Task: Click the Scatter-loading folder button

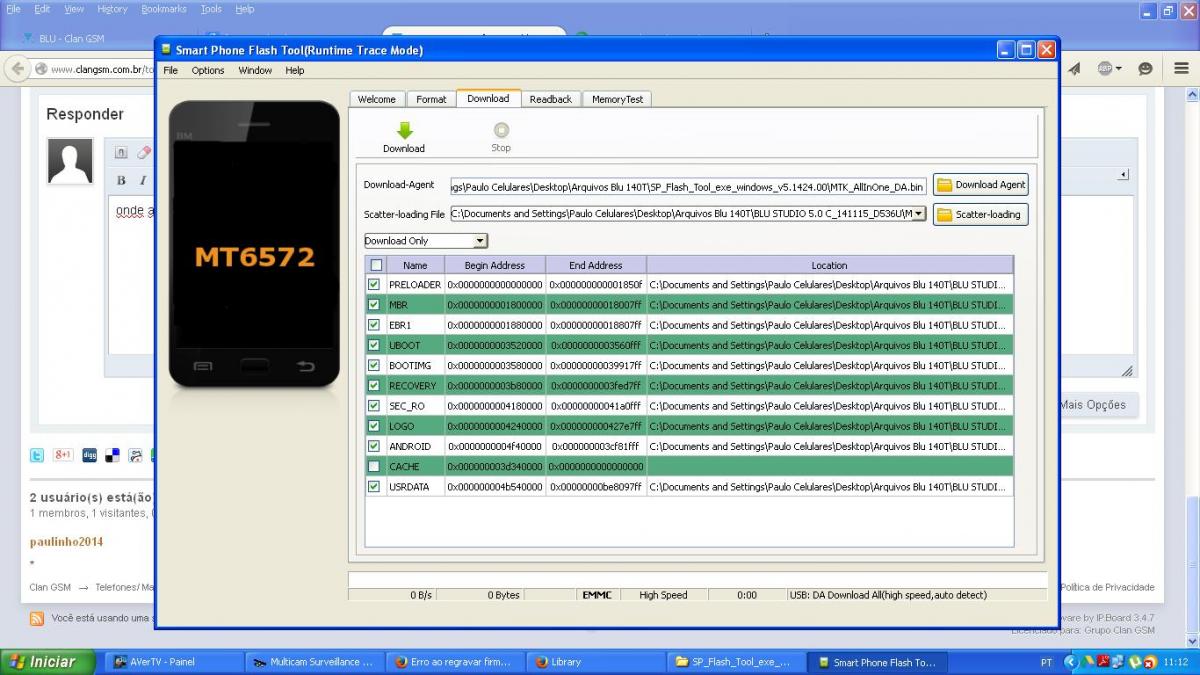Action: (x=980, y=214)
